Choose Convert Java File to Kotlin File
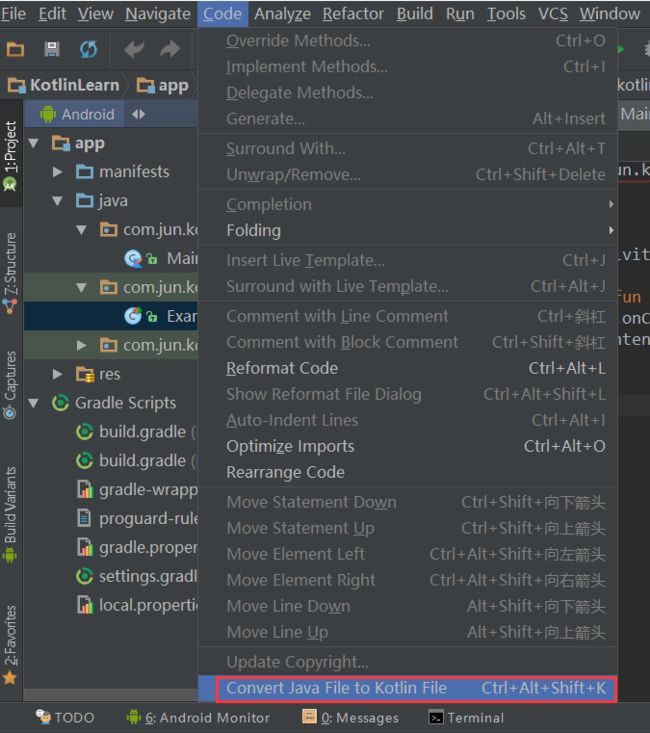This screenshot has height=733, width=650. (408, 688)
